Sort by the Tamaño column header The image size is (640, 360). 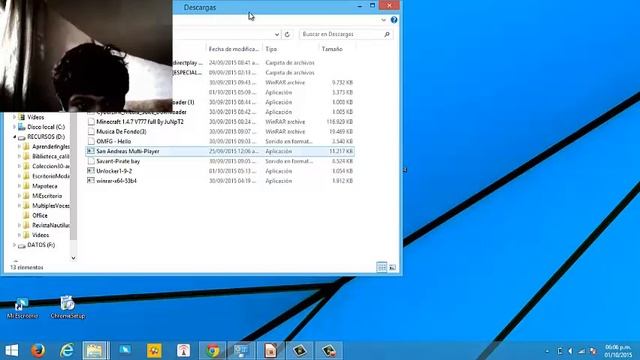pos(337,49)
